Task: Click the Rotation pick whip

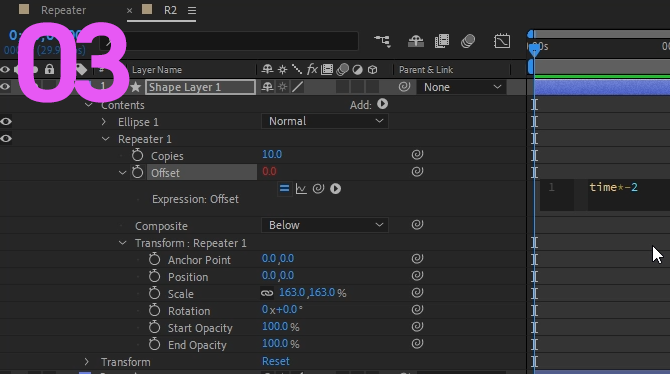Action: tap(417, 310)
